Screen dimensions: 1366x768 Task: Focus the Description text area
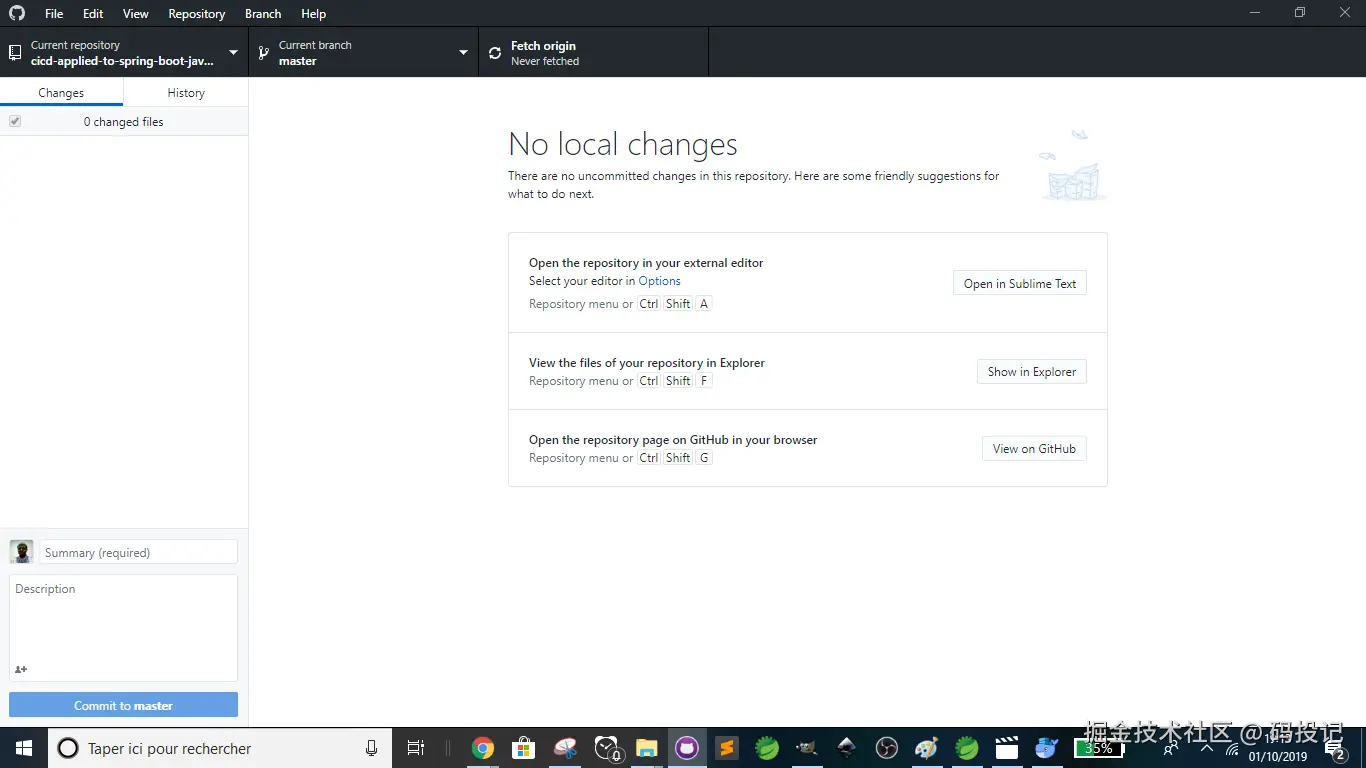124,628
